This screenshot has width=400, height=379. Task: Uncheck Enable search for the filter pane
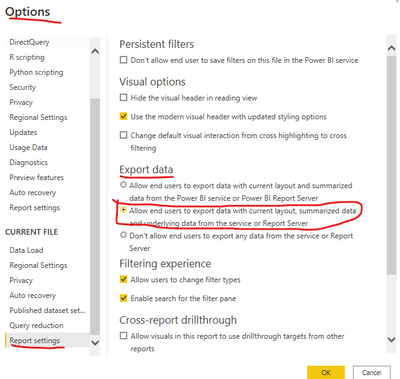click(123, 298)
